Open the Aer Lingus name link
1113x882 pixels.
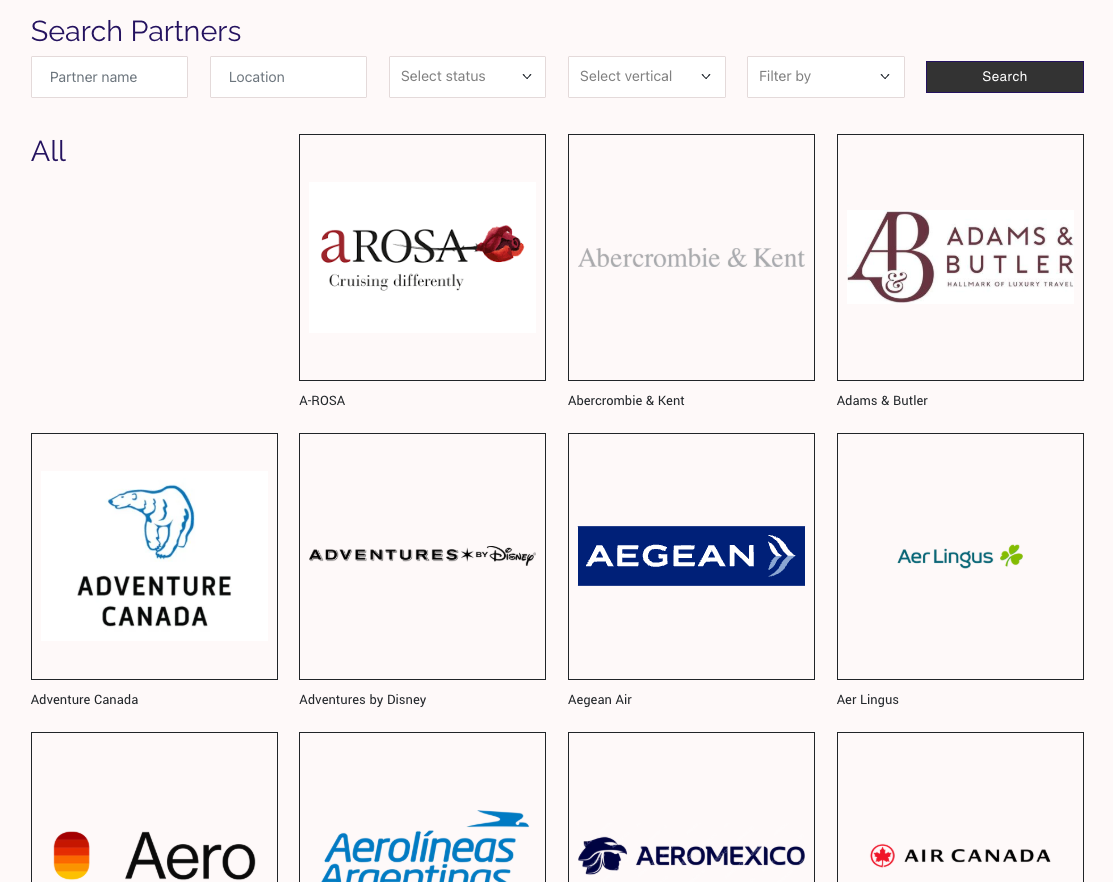click(868, 700)
